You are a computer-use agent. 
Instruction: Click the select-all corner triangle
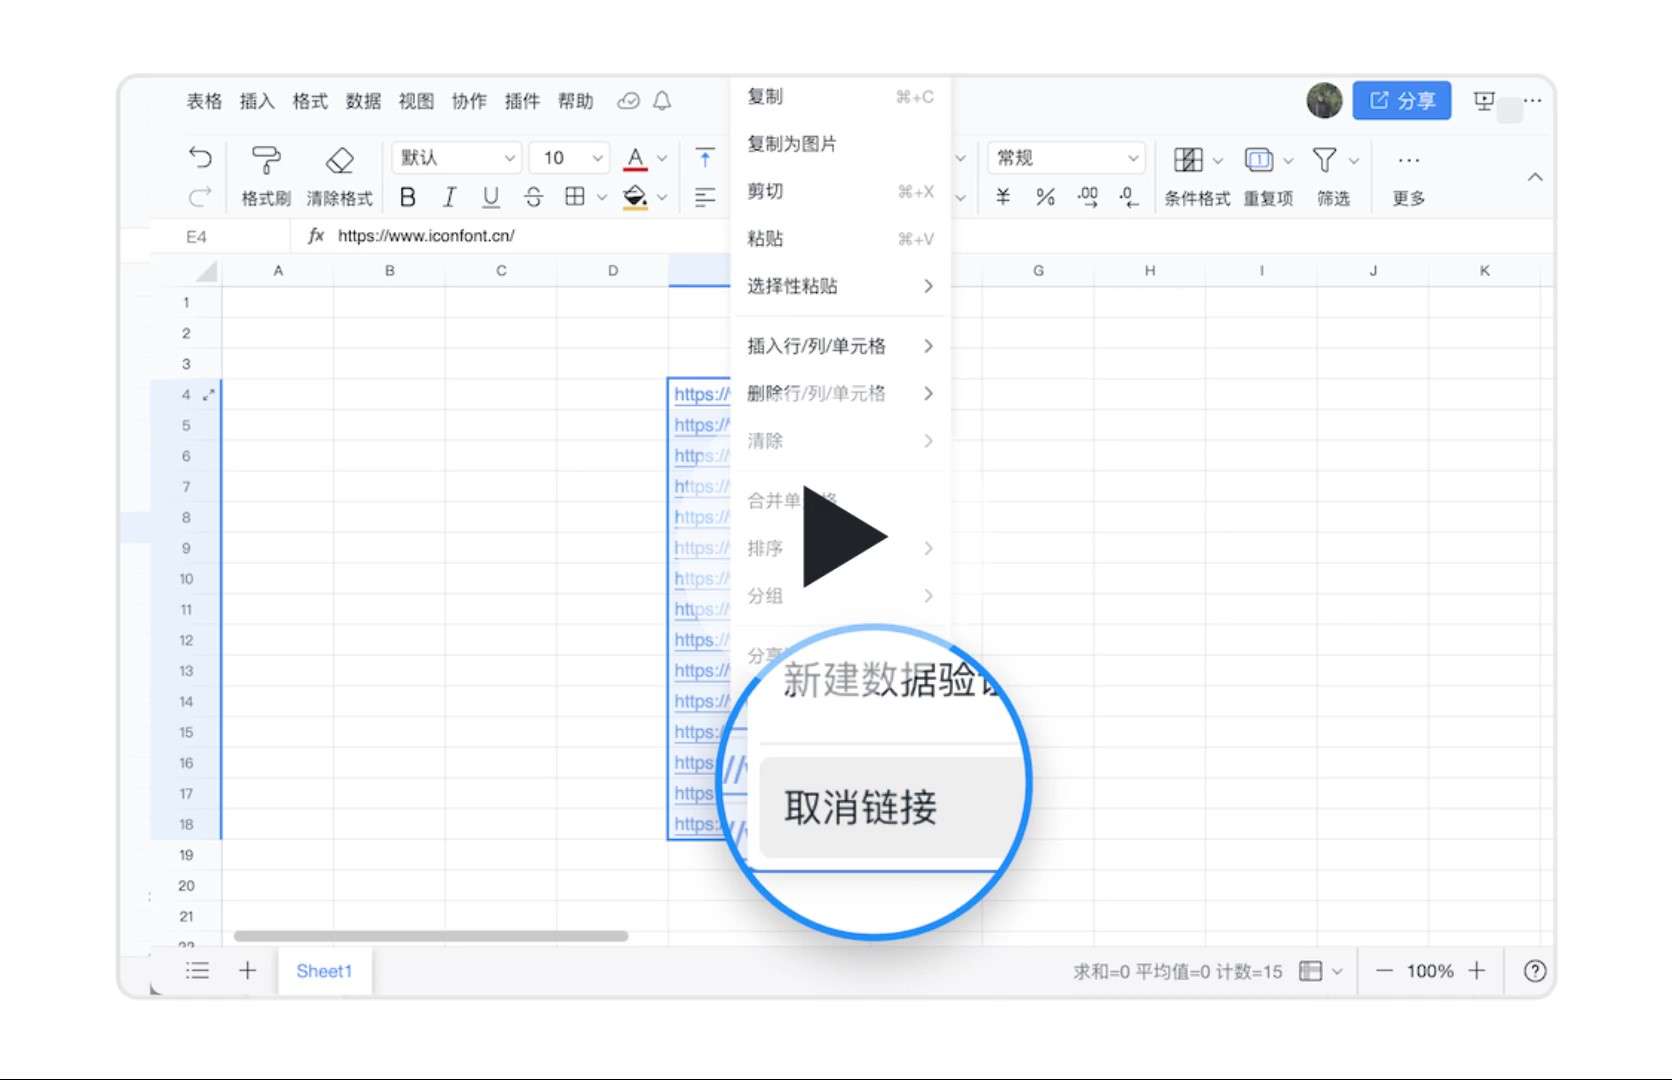206,271
